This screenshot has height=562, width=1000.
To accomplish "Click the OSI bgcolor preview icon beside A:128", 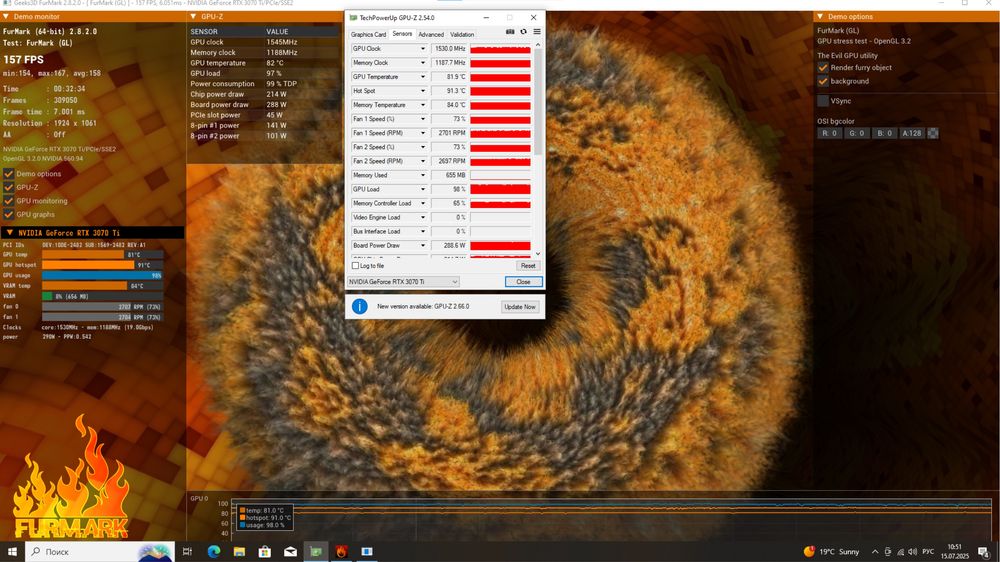I will pyautogui.click(x=933, y=133).
